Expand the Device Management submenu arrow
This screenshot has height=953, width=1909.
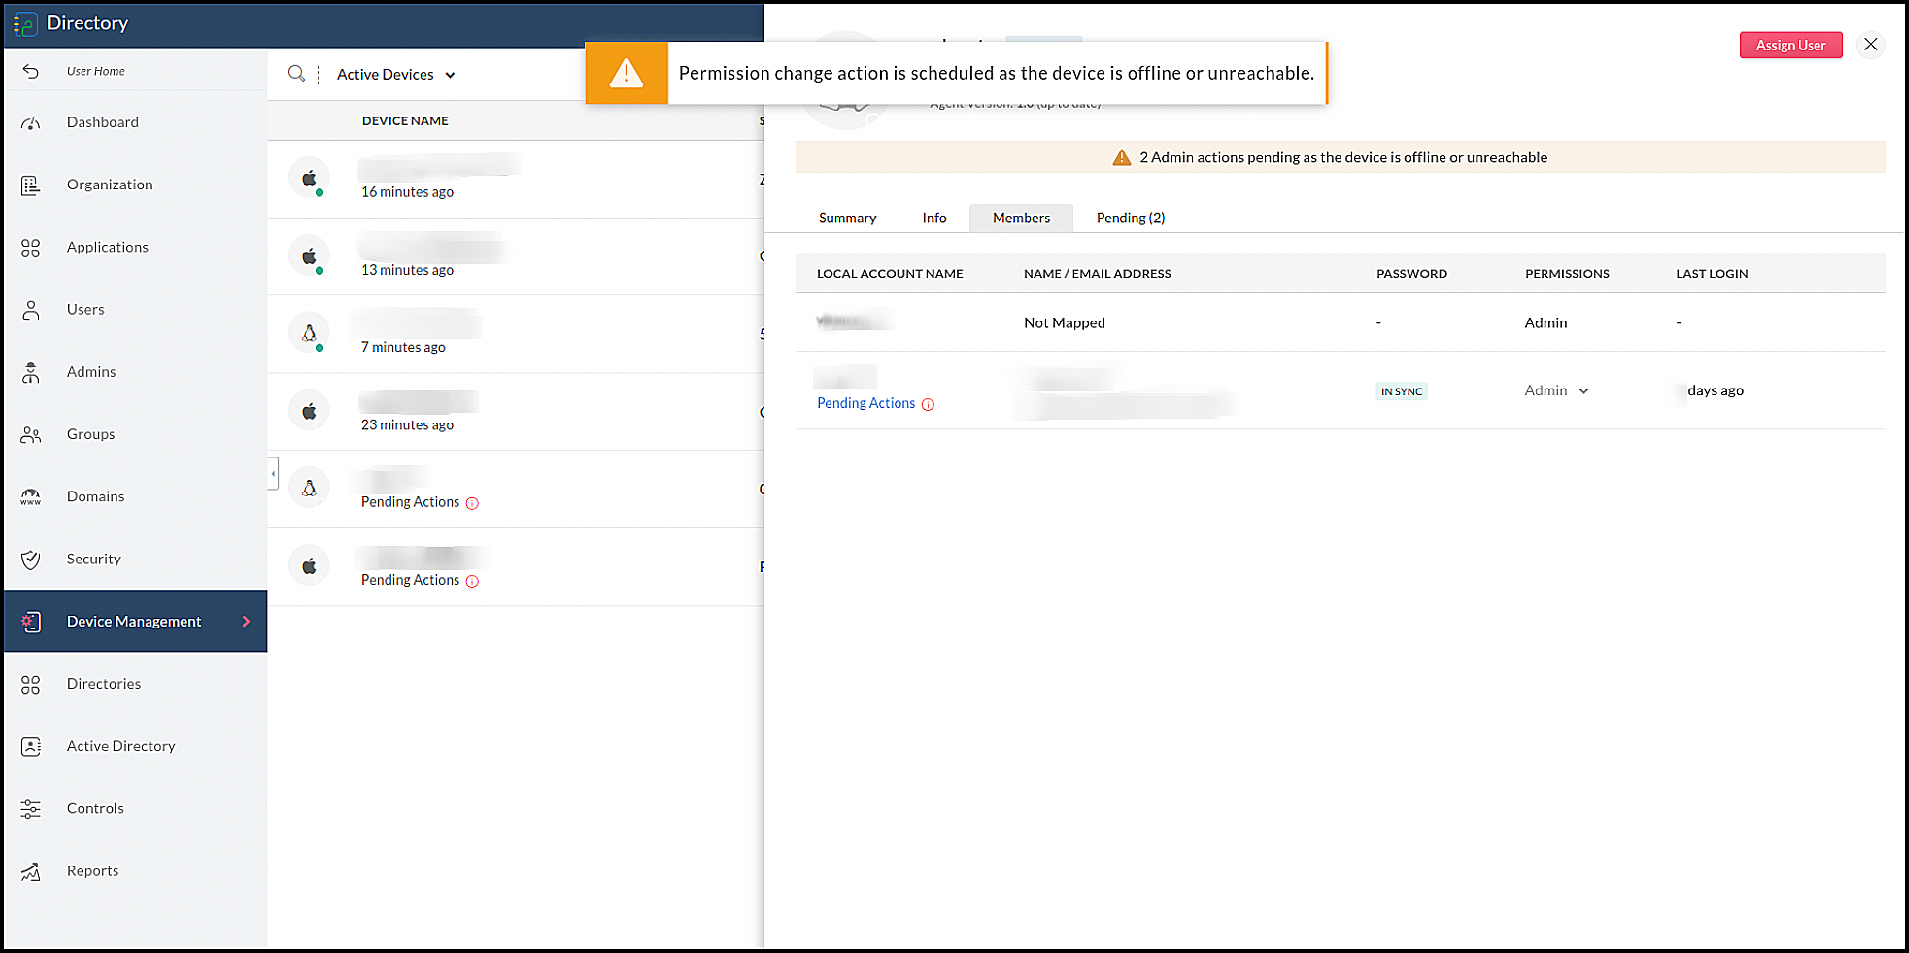click(246, 622)
